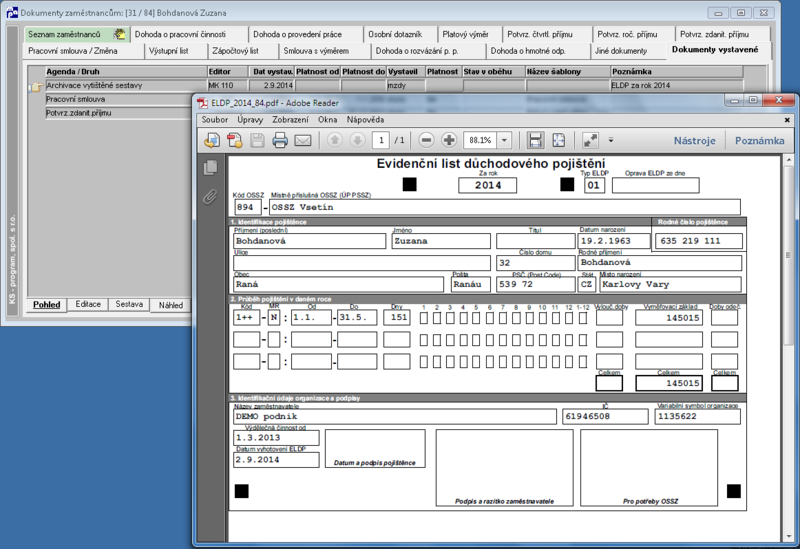Click the email envelope icon
The height and width of the screenshot is (549, 800).
coord(303,140)
